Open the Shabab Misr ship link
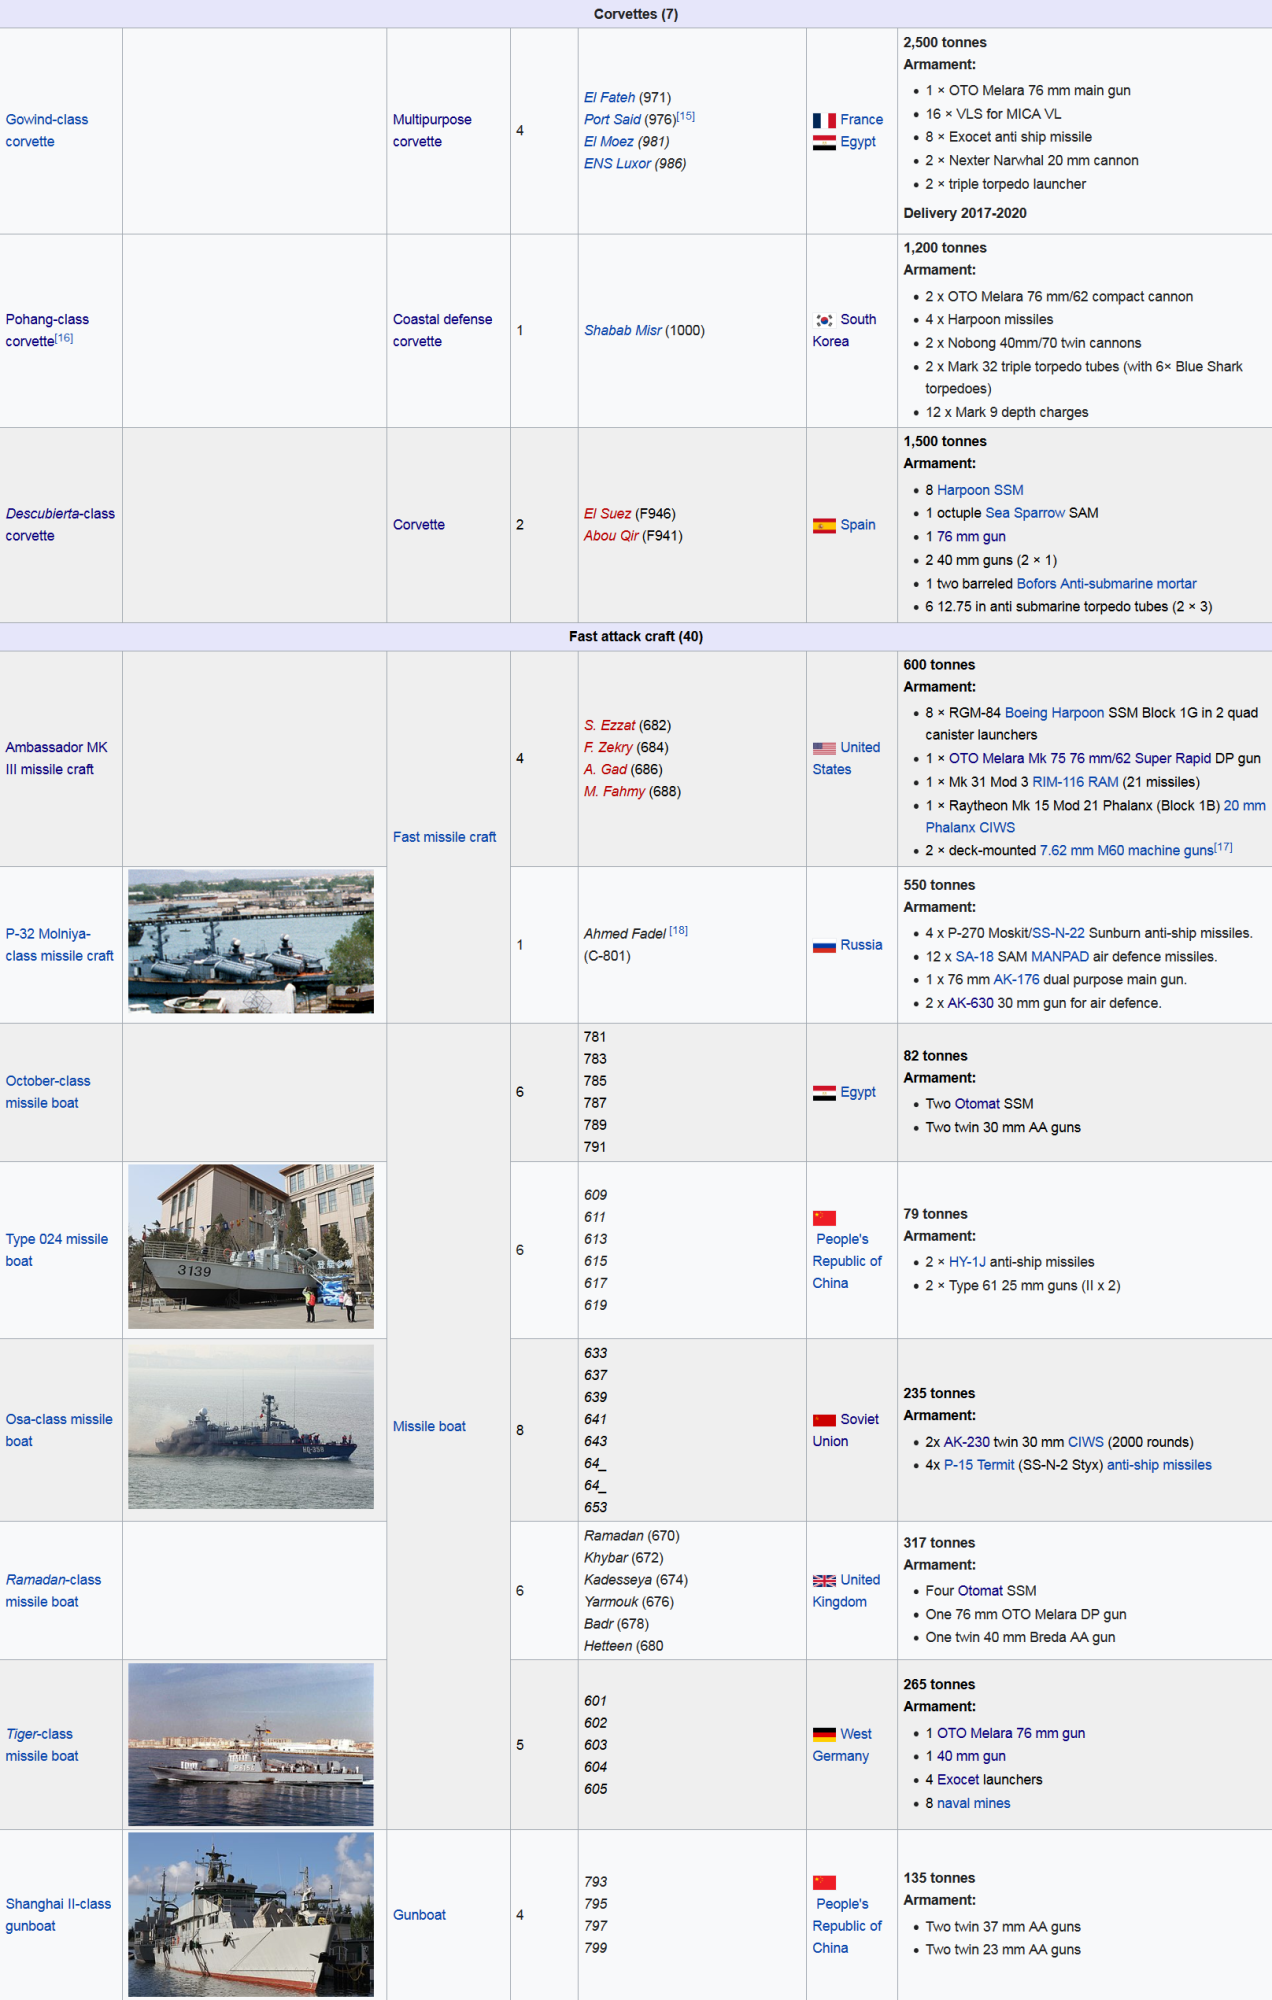1272x2000 pixels. (x=622, y=331)
